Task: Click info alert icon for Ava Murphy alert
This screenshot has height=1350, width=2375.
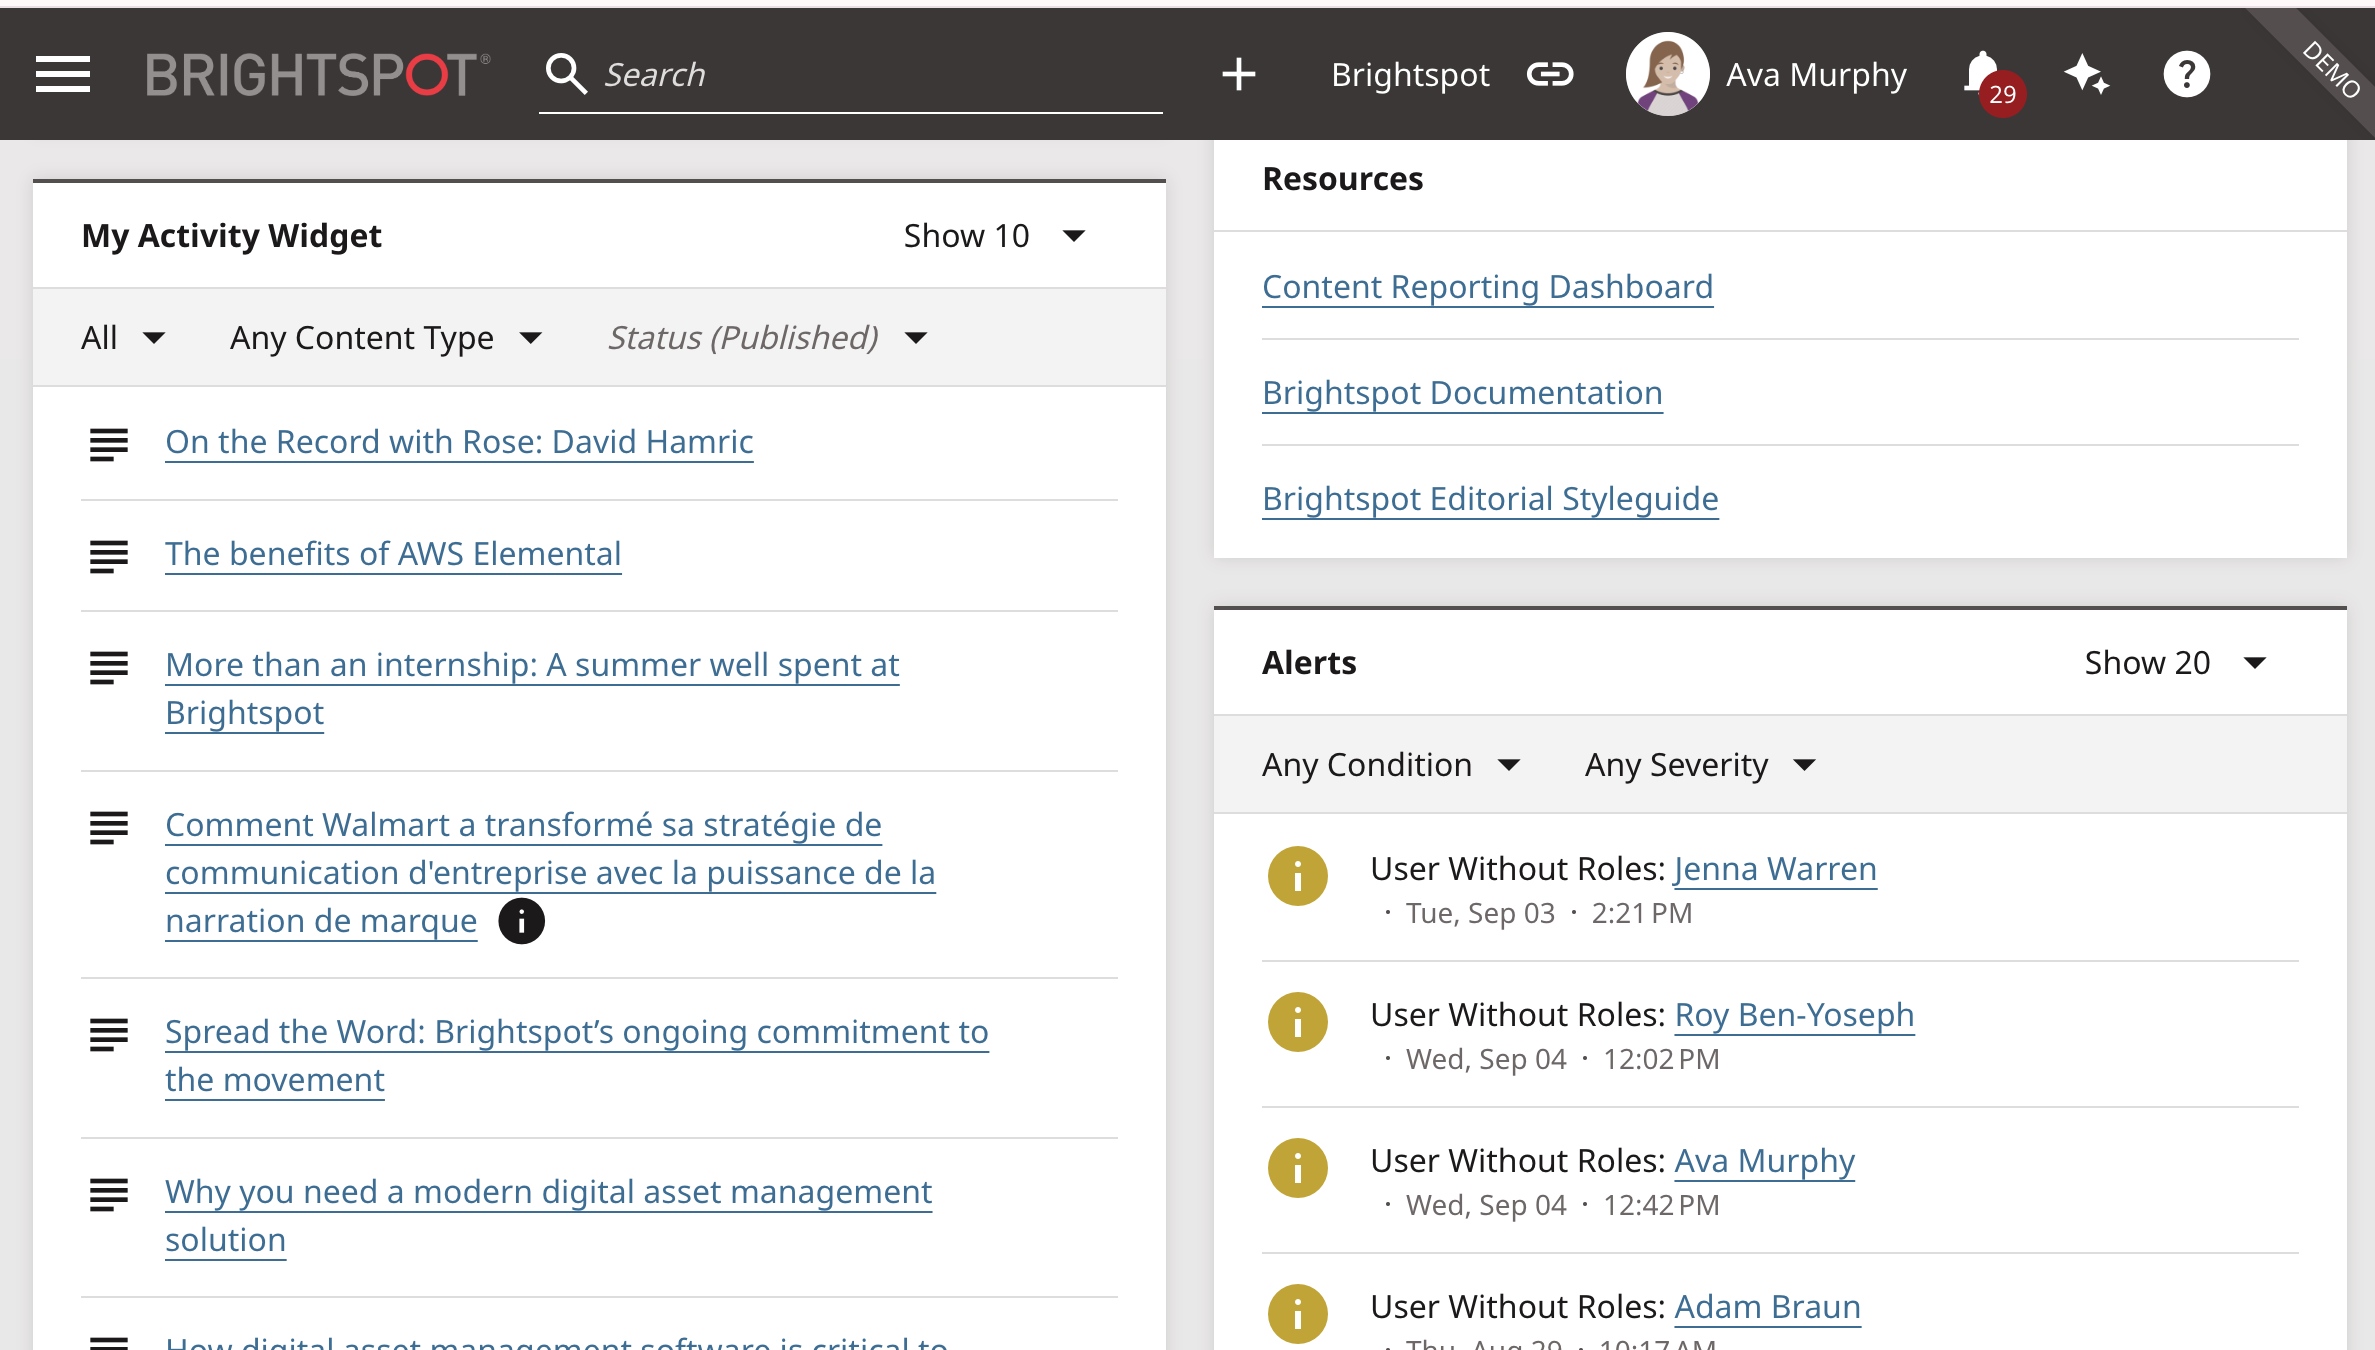Action: click(1298, 1168)
